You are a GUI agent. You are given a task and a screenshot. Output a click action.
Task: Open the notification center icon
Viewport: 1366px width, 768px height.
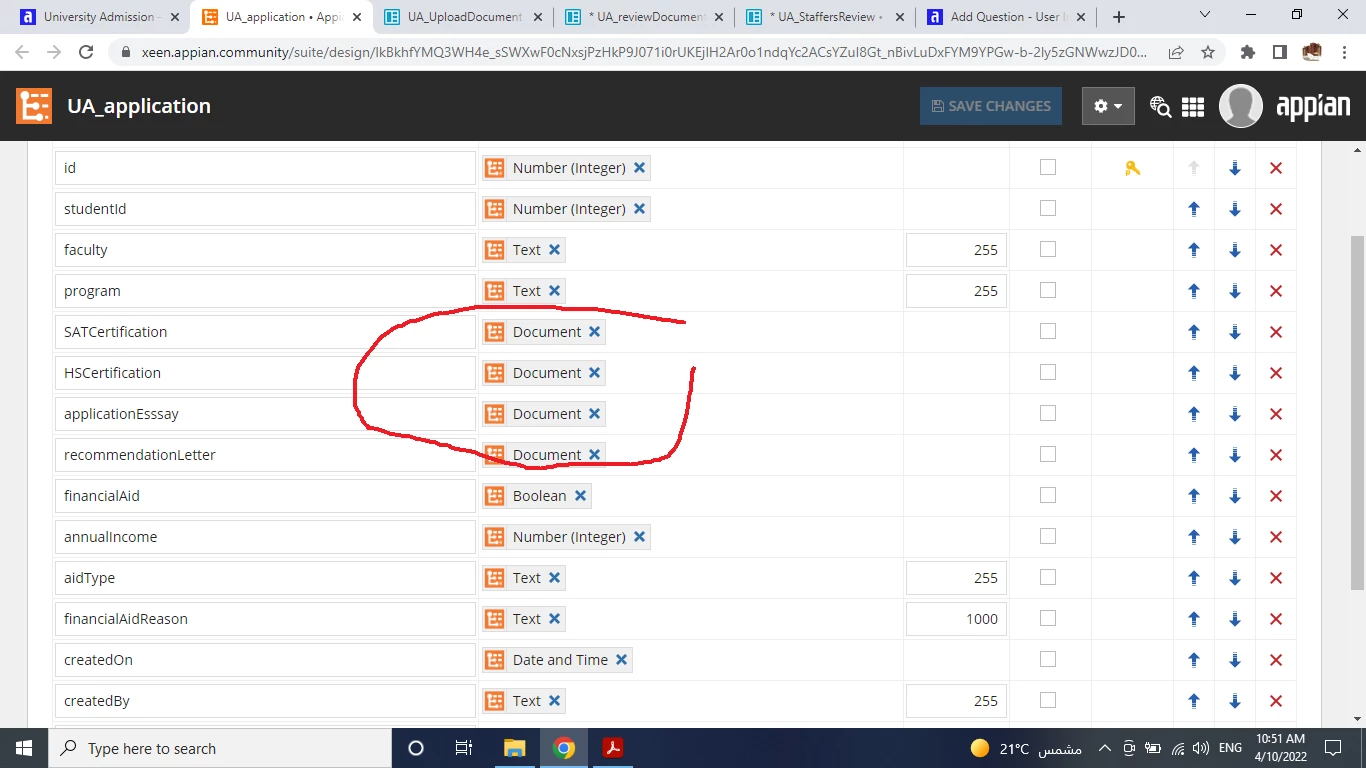(1332, 748)
